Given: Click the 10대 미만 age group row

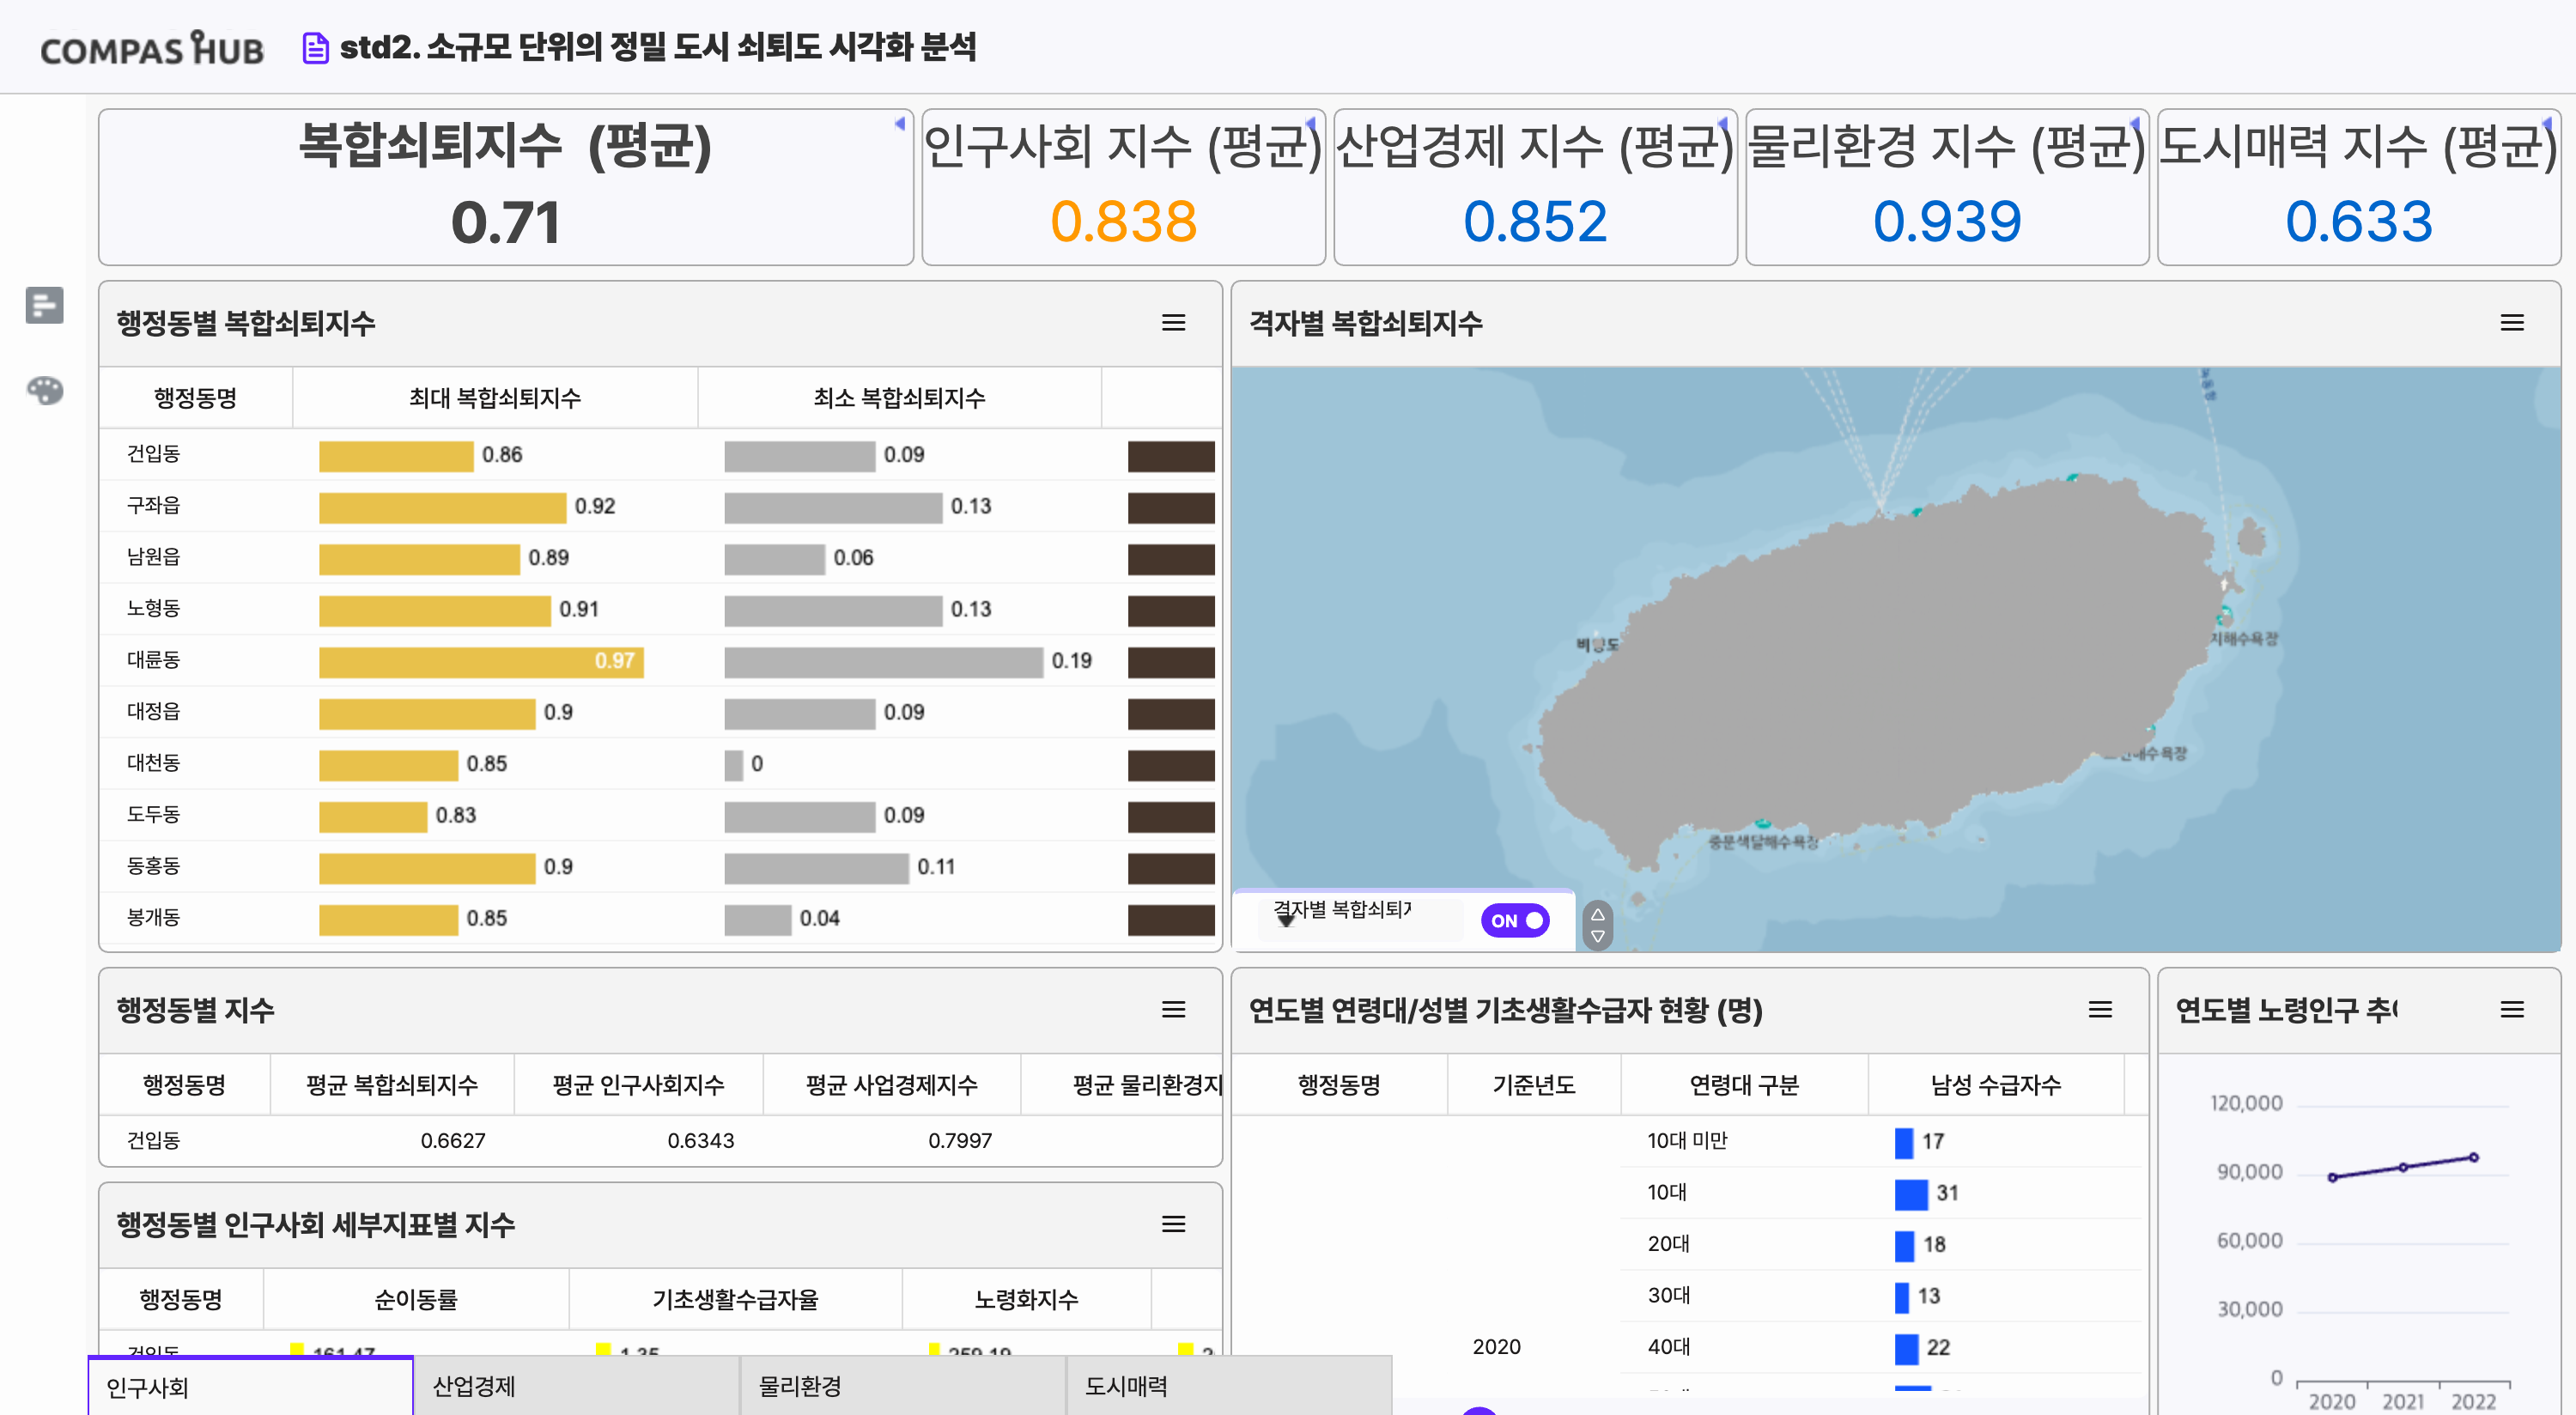Looking at the screenshot, I should [x=1880, y=1141].
